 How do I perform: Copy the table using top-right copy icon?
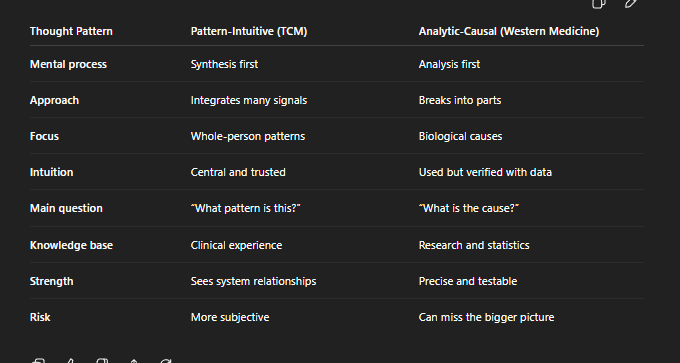(598, 3)
